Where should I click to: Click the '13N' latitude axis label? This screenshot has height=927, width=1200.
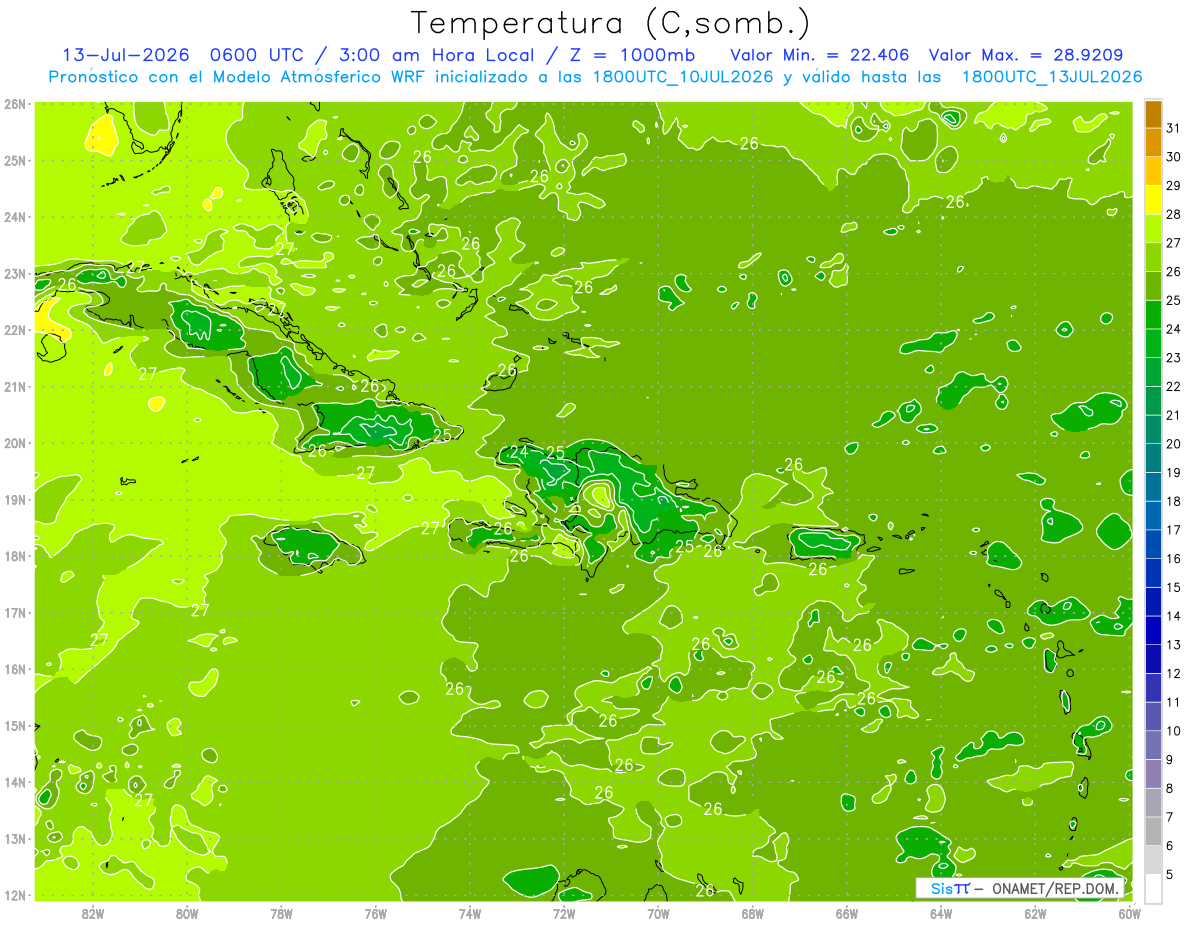click(15, 838)
